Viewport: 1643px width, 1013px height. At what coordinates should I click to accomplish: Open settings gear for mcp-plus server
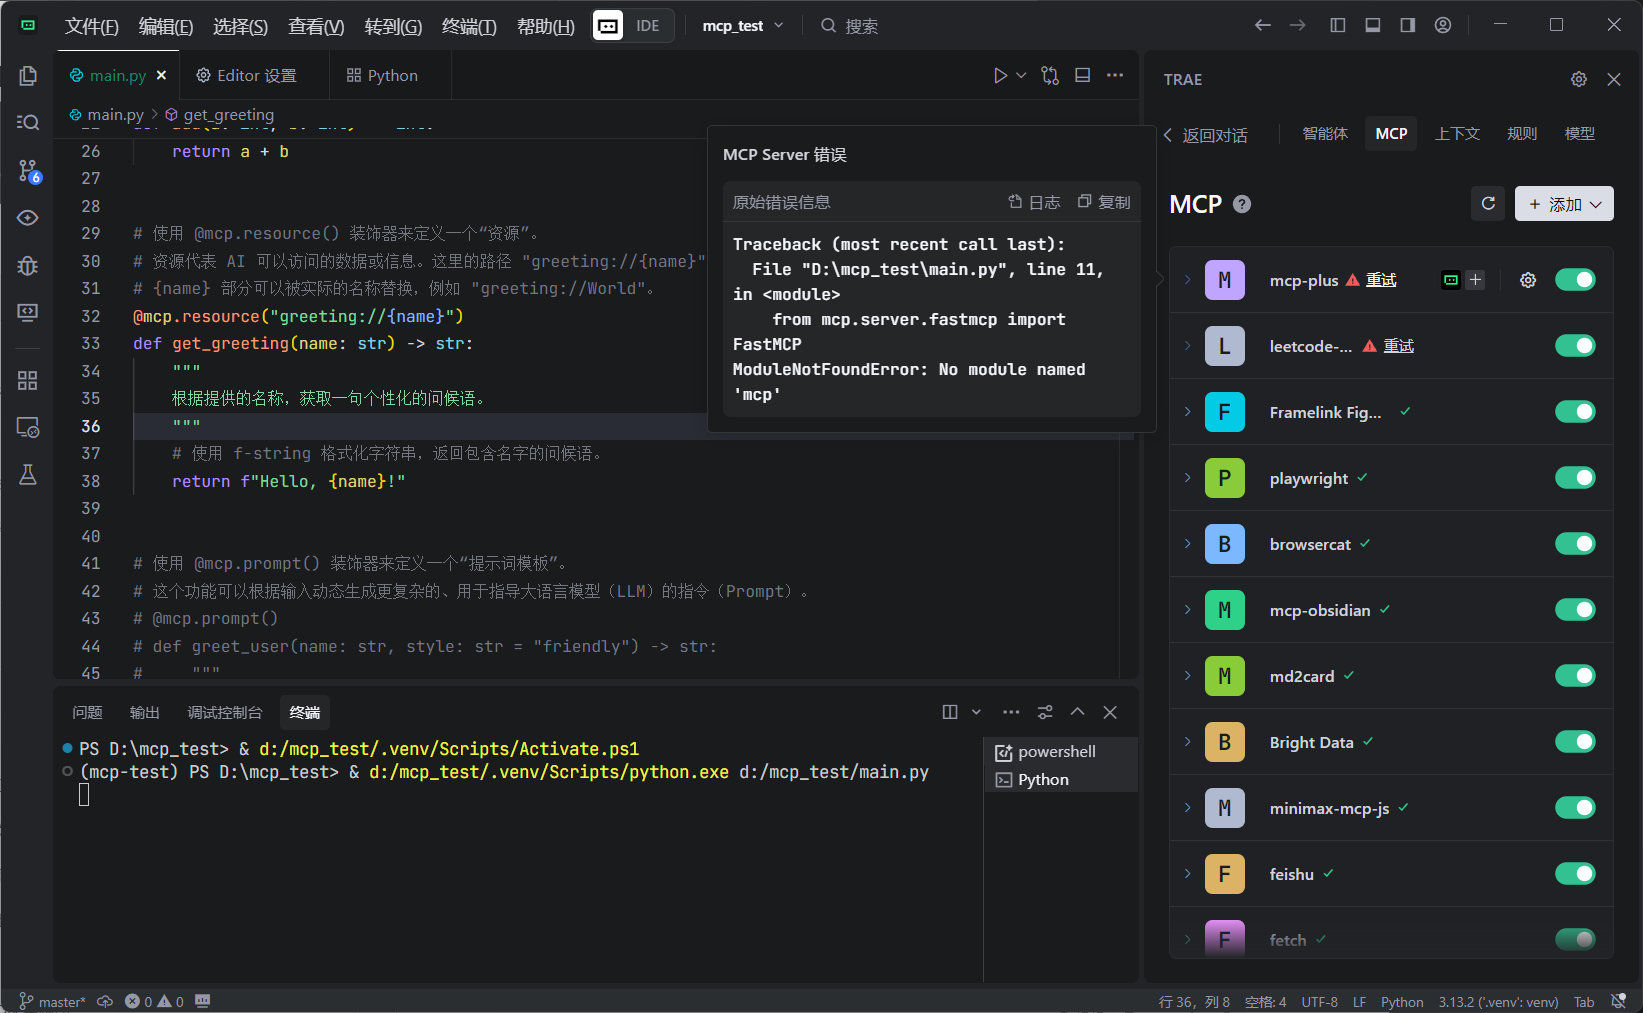click(x=1528, y=280)
